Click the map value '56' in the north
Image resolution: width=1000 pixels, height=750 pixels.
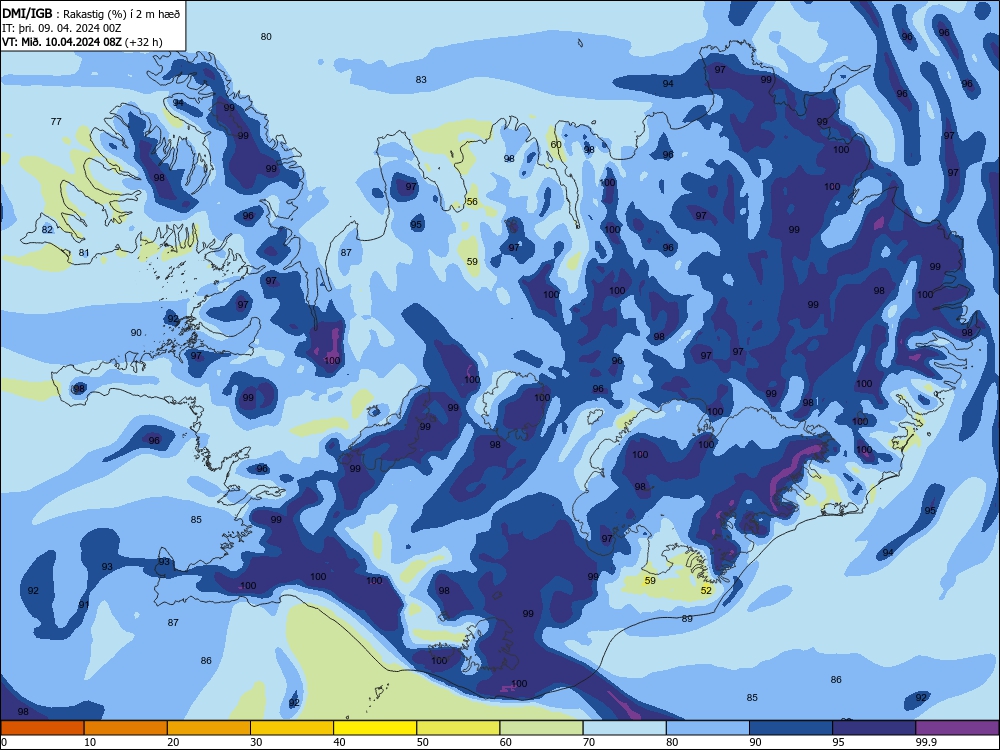[472, 202]
